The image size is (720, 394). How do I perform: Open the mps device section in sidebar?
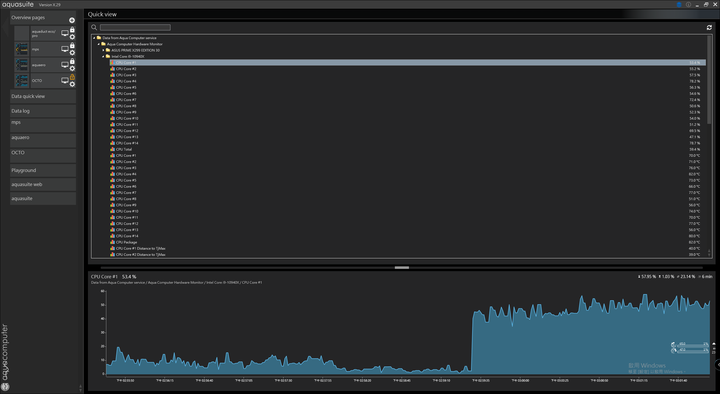[x=43, y=125]
